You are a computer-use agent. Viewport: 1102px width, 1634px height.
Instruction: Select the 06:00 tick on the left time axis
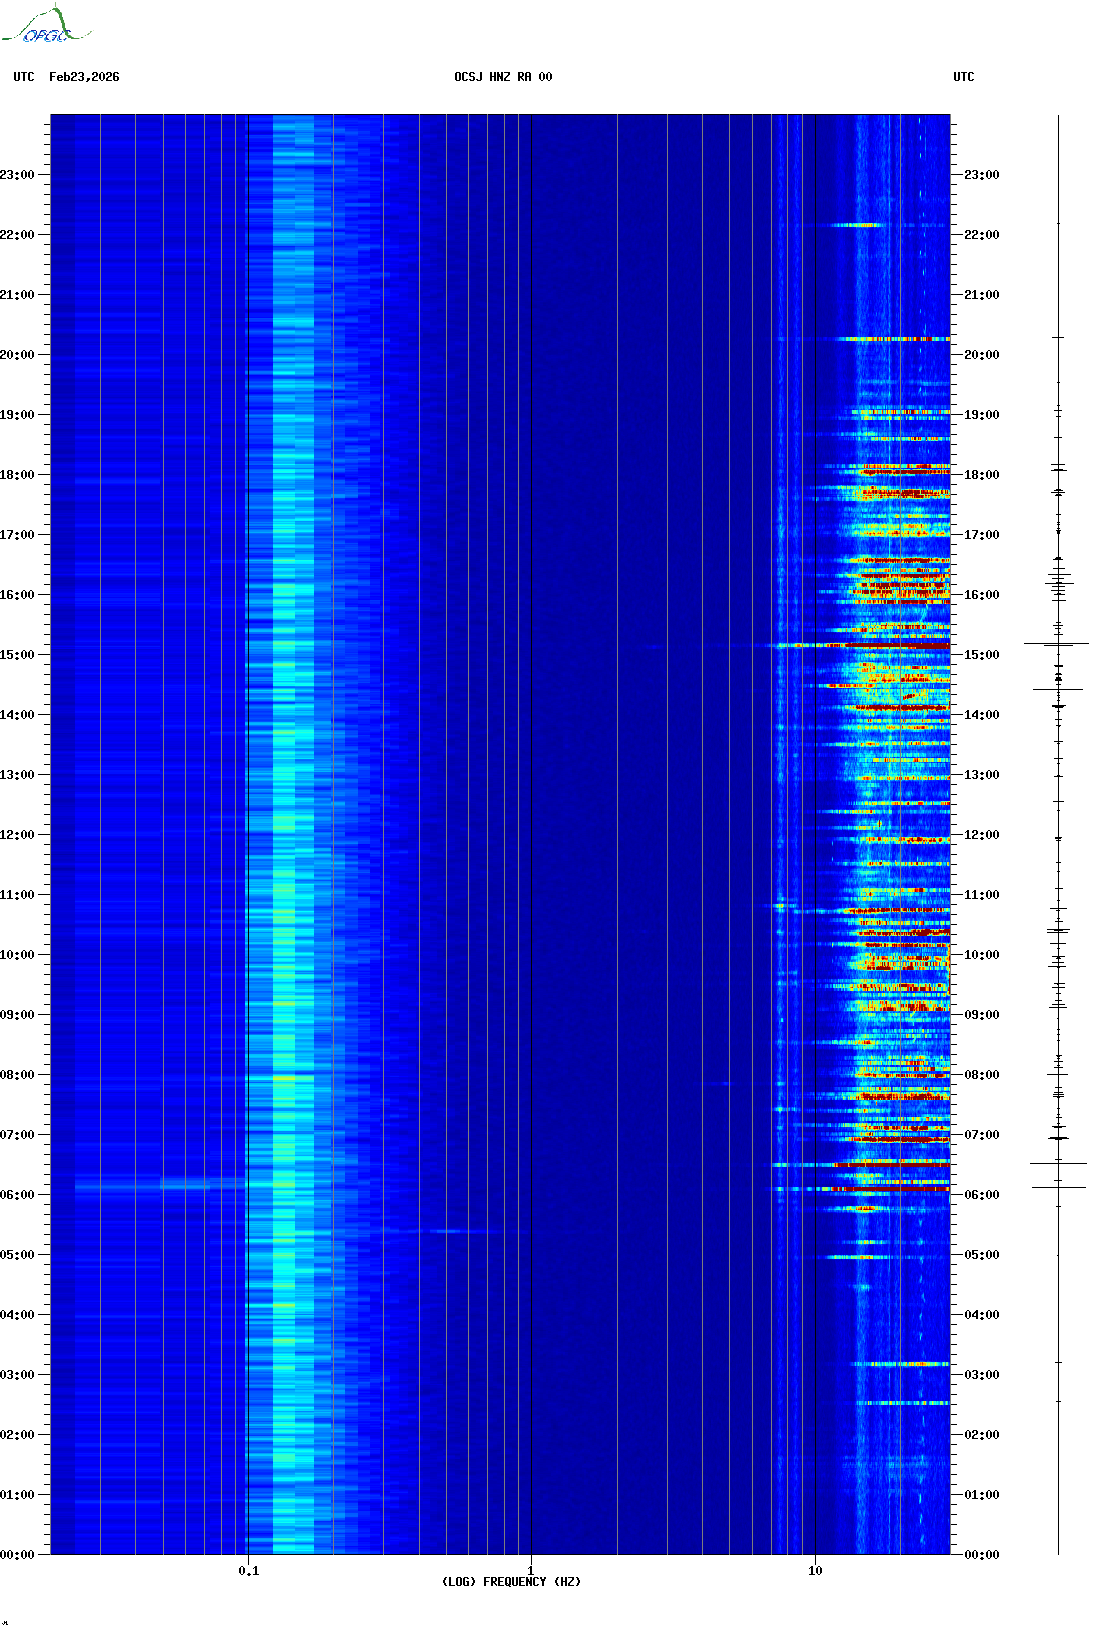[18, 1195]
